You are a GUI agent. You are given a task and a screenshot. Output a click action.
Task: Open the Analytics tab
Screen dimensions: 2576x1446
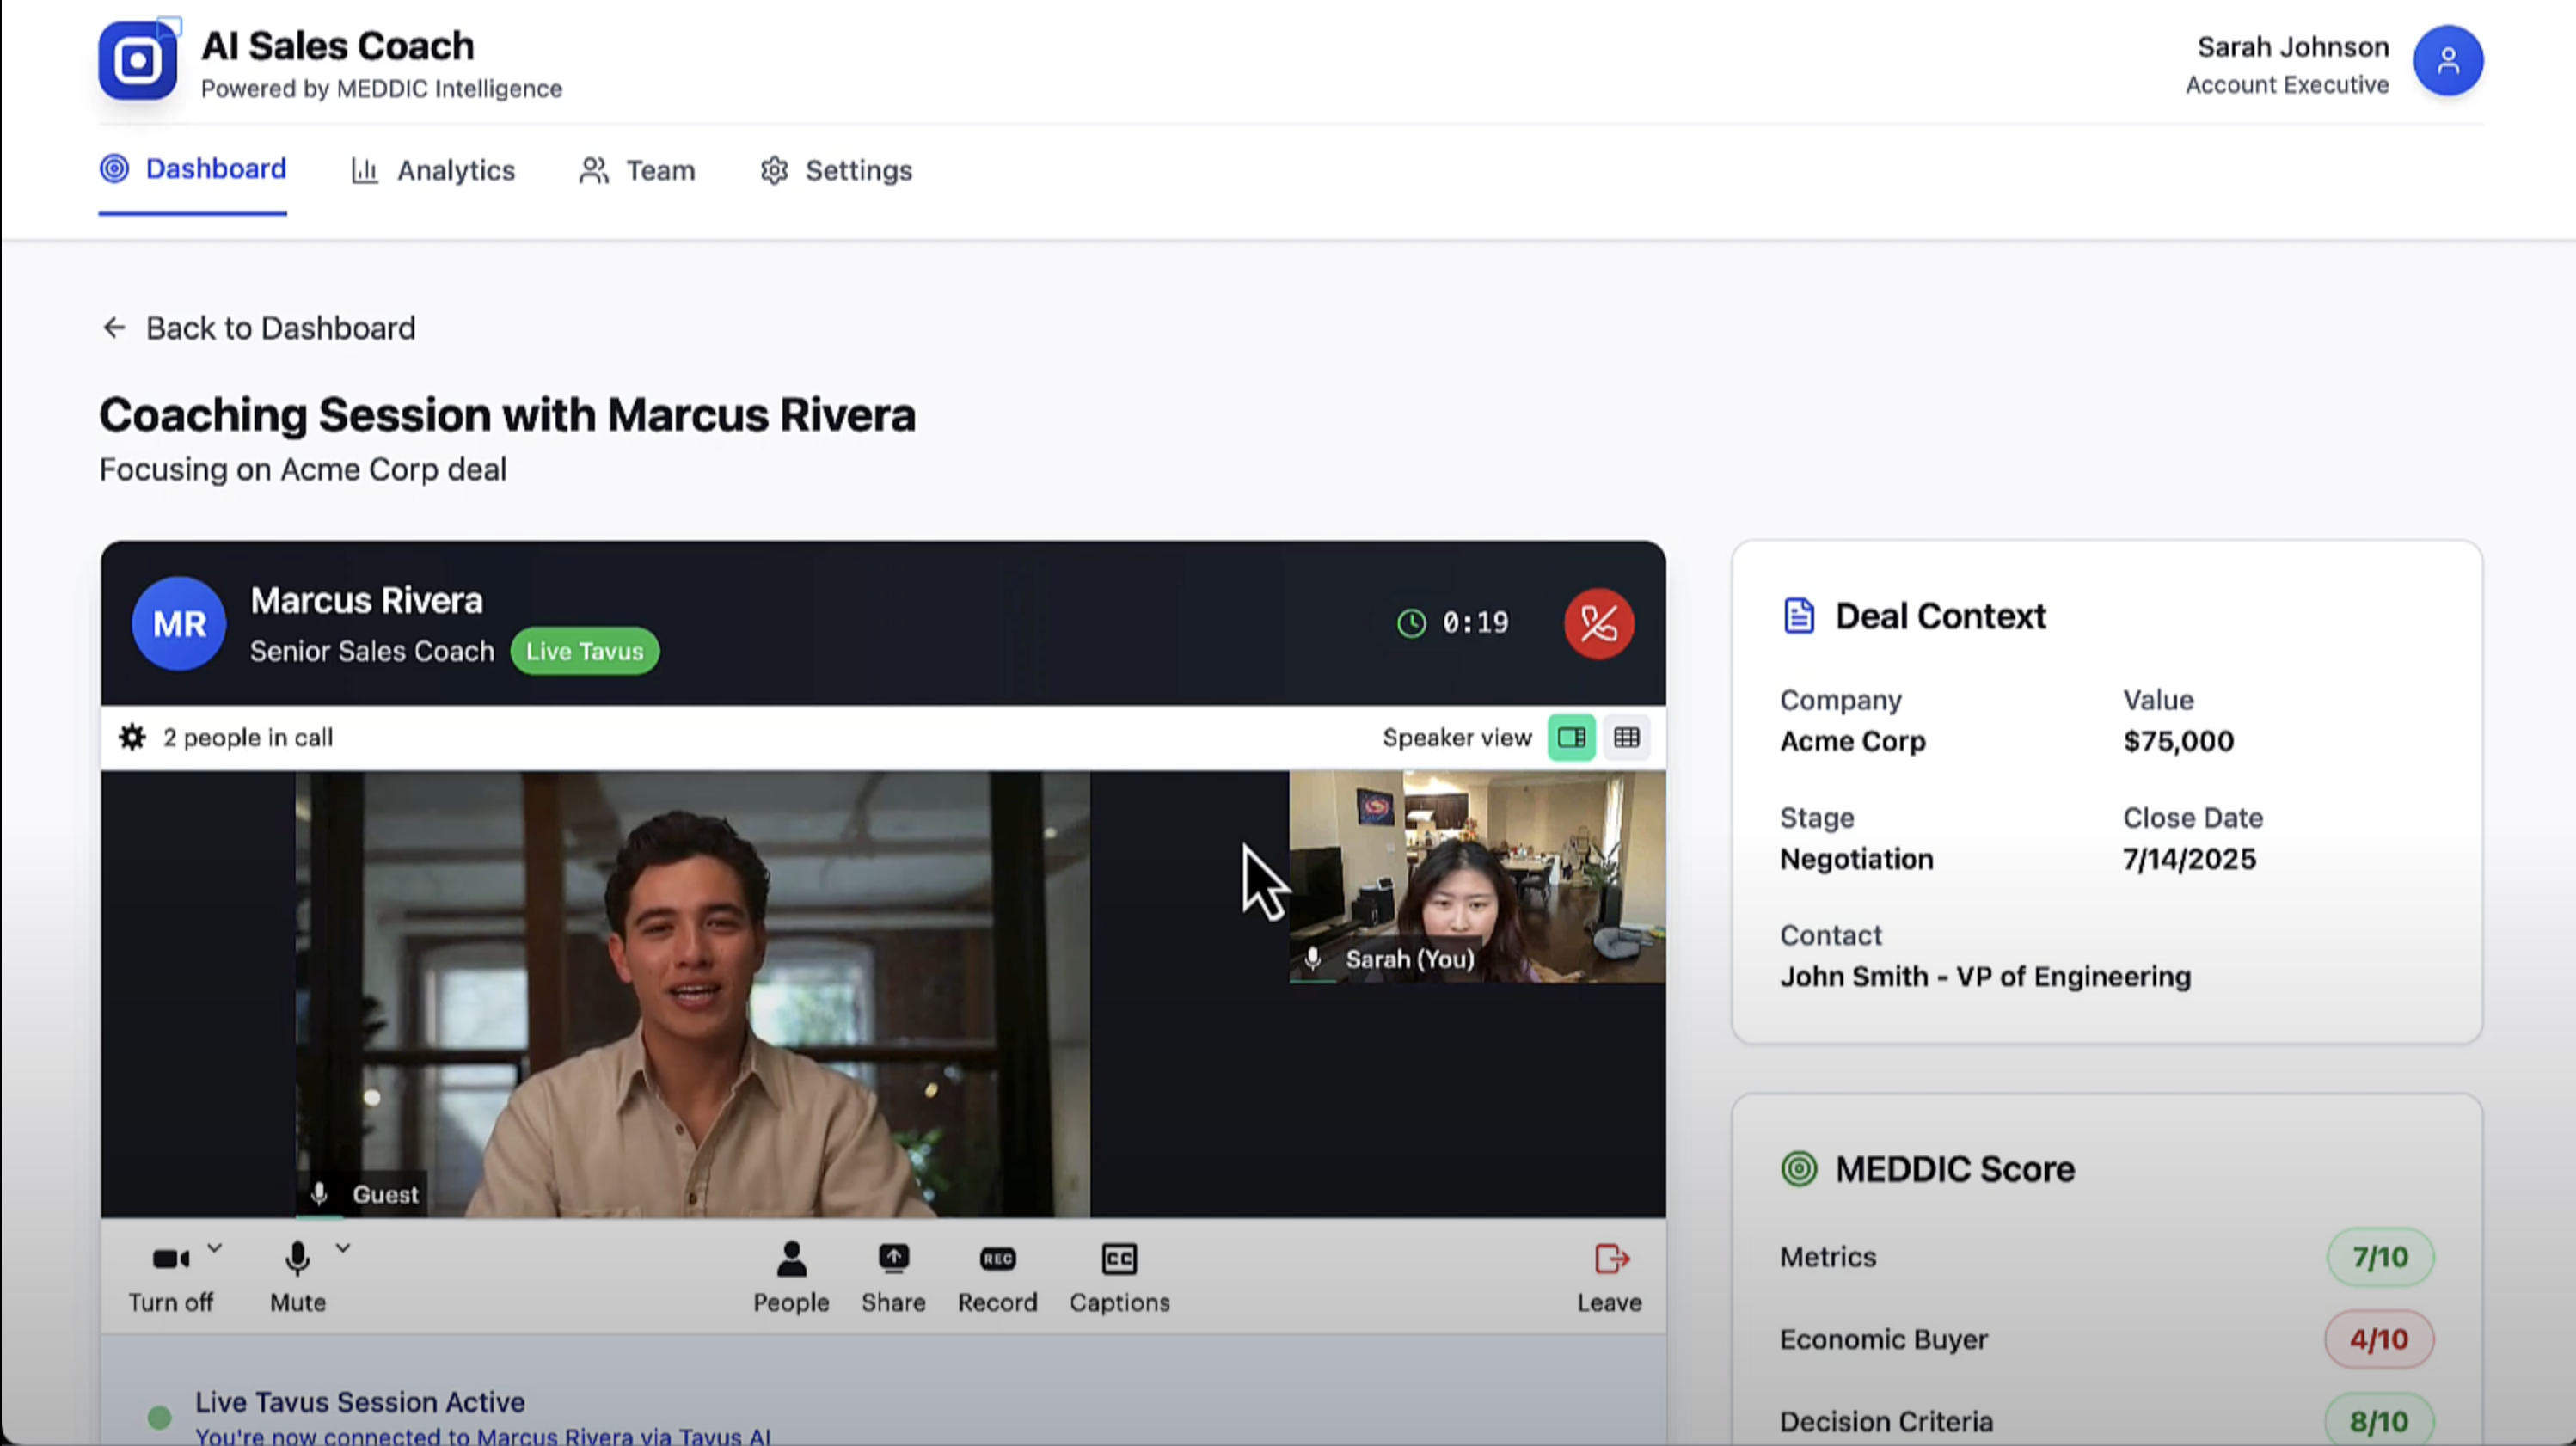coord(433,171)
